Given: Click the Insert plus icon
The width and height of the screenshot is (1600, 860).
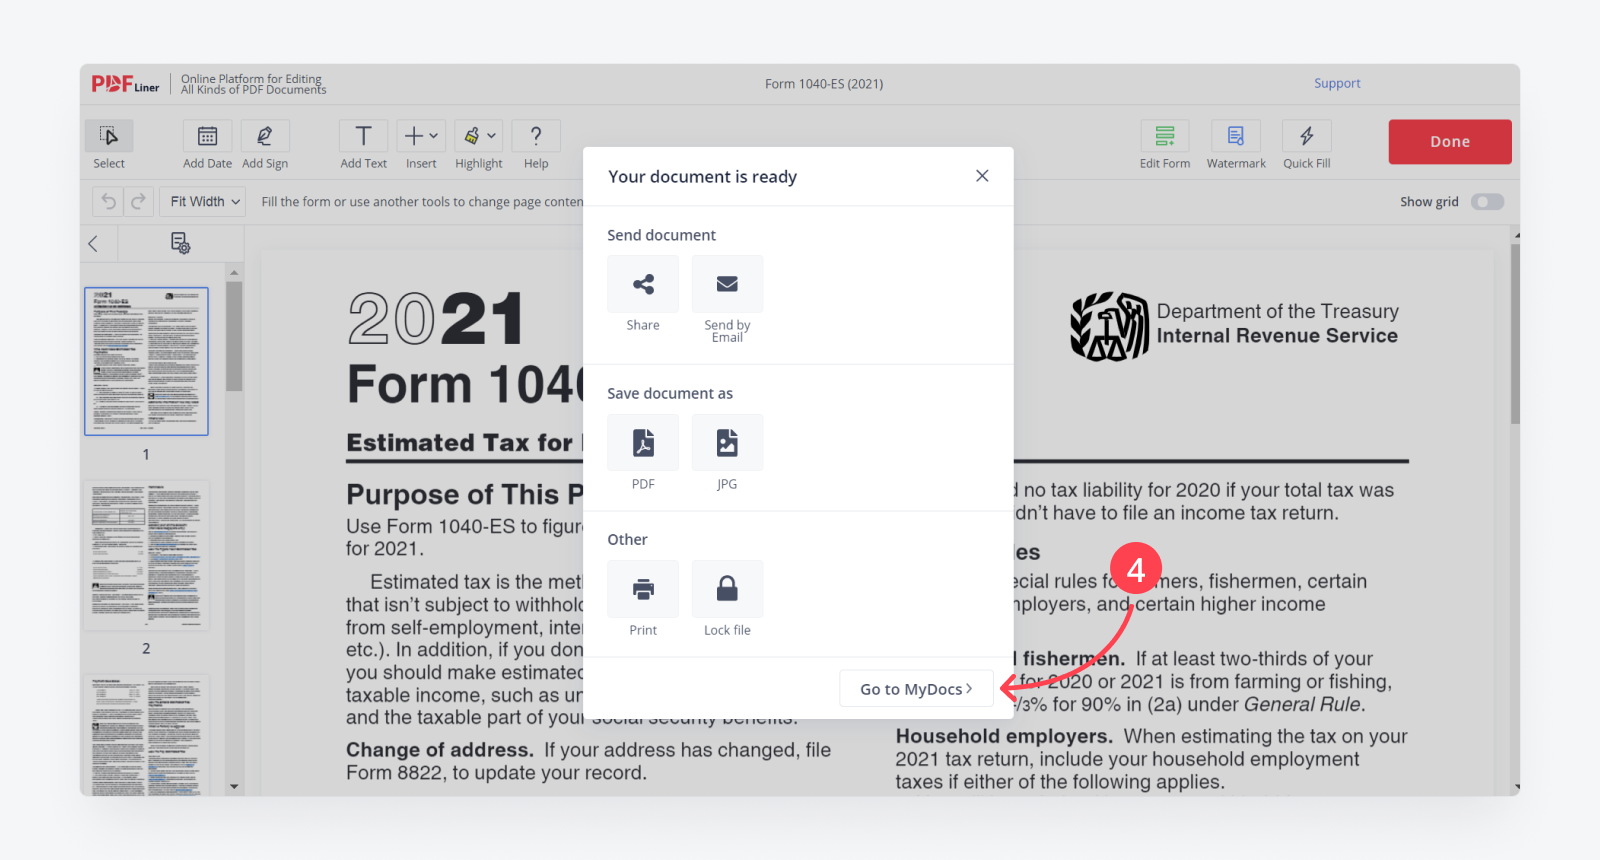Looking at the screenshot, I should point(414,136).
